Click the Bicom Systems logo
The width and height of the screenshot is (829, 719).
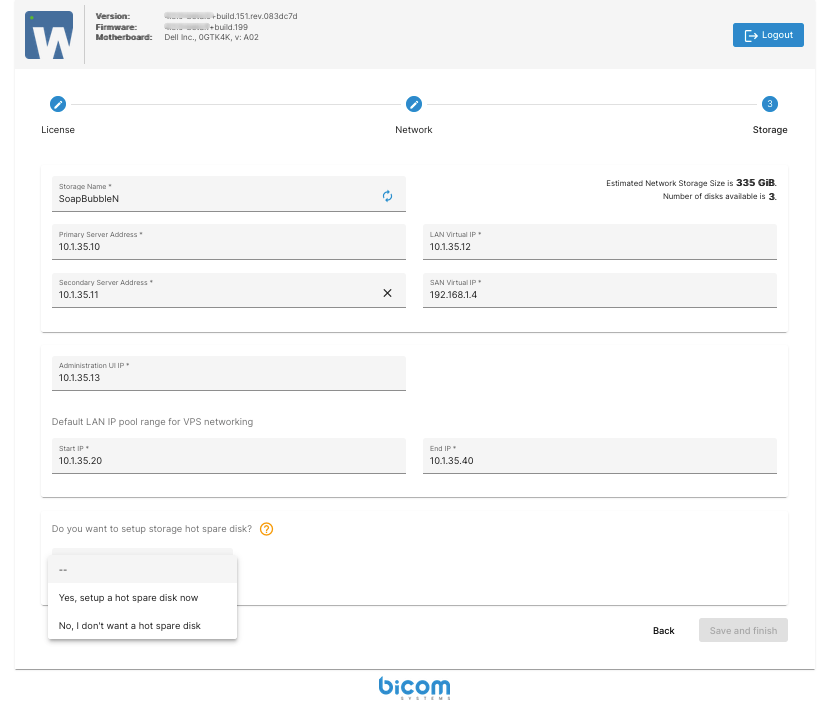[x=414, y=688]
